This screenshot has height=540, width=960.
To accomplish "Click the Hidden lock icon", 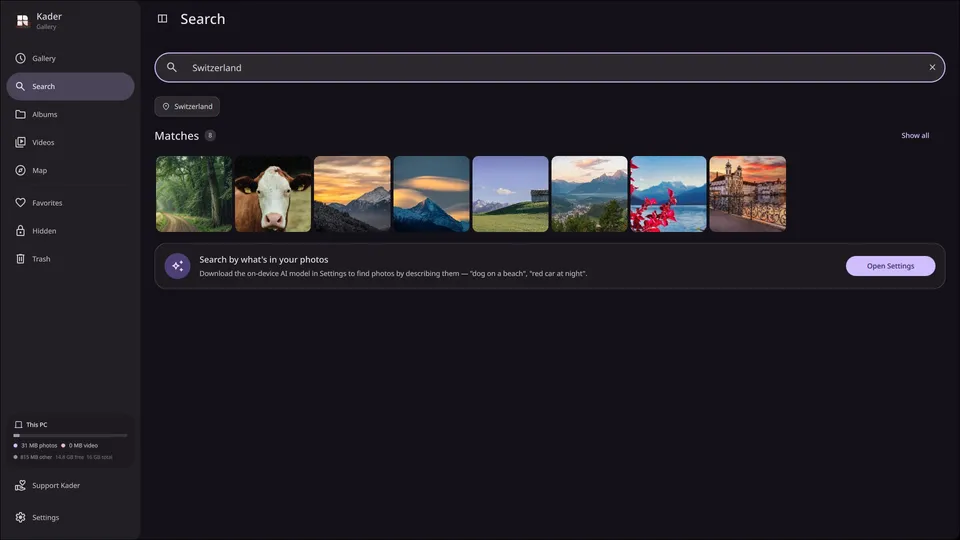I will [x=20, y=231].
